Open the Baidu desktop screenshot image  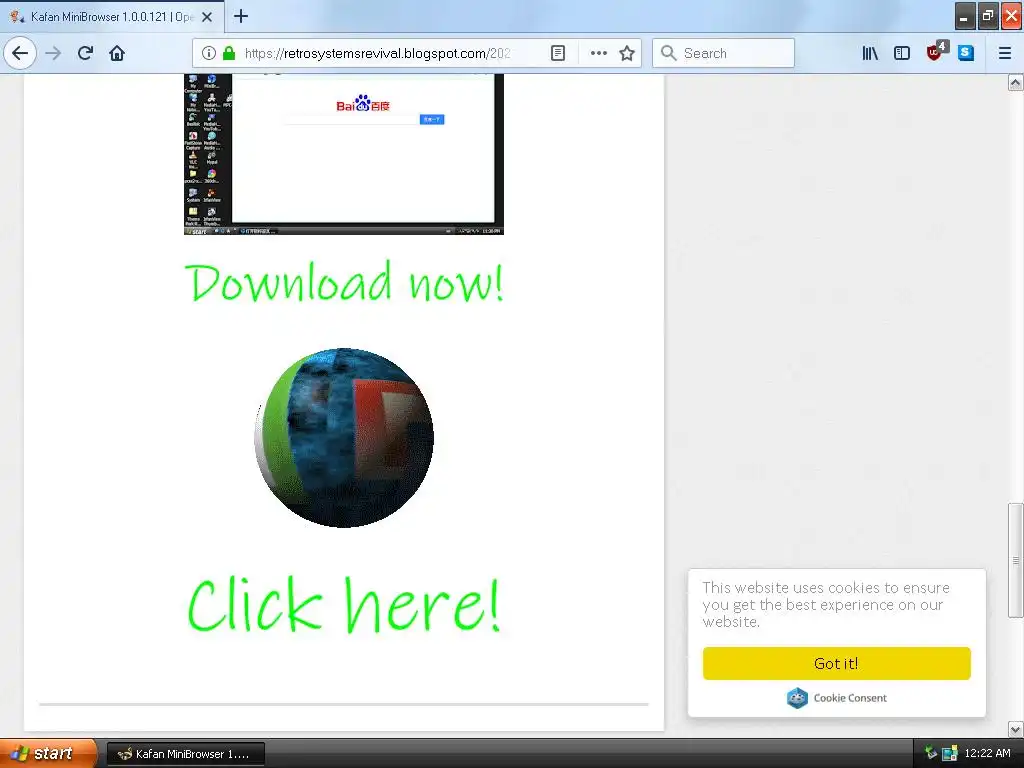click(x=344, y=154)
